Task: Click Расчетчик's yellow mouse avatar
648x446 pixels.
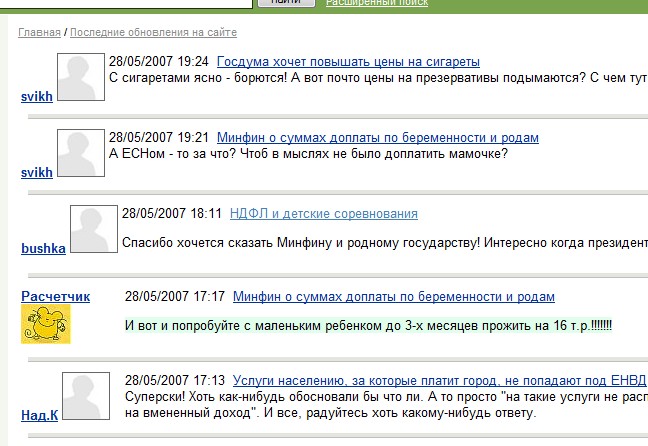Action: [46, 324]
